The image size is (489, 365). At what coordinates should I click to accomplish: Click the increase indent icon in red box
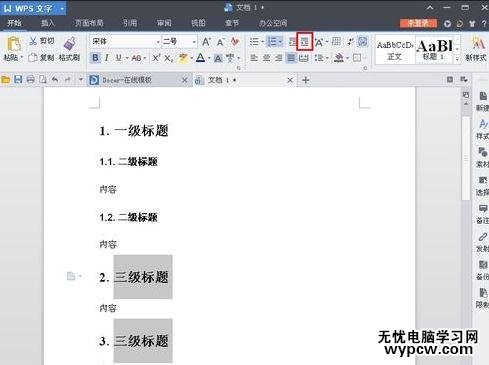click(305, 42)
